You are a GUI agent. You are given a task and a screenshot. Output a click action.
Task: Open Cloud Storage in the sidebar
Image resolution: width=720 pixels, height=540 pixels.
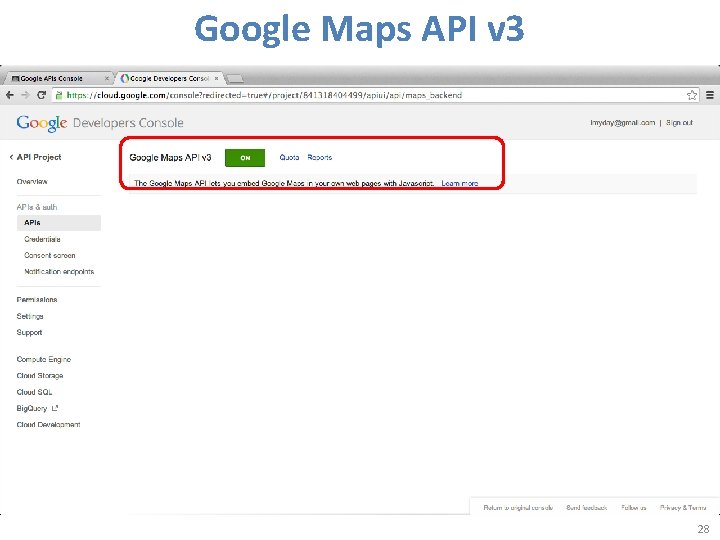tap(40, 375)
